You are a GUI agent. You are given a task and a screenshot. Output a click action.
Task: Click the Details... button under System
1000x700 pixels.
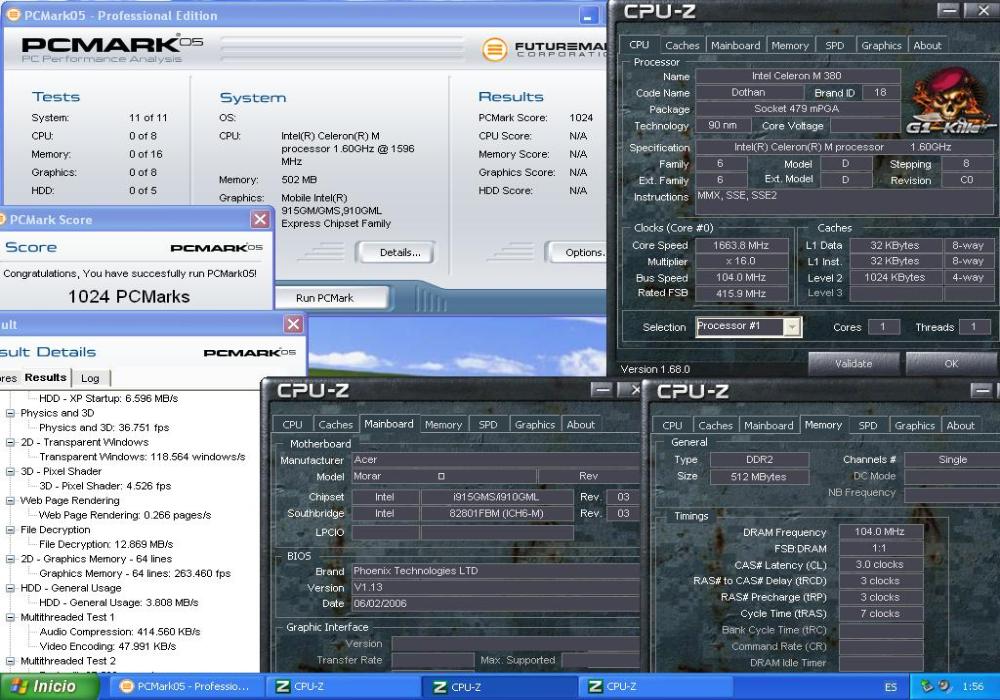(397, 252)
